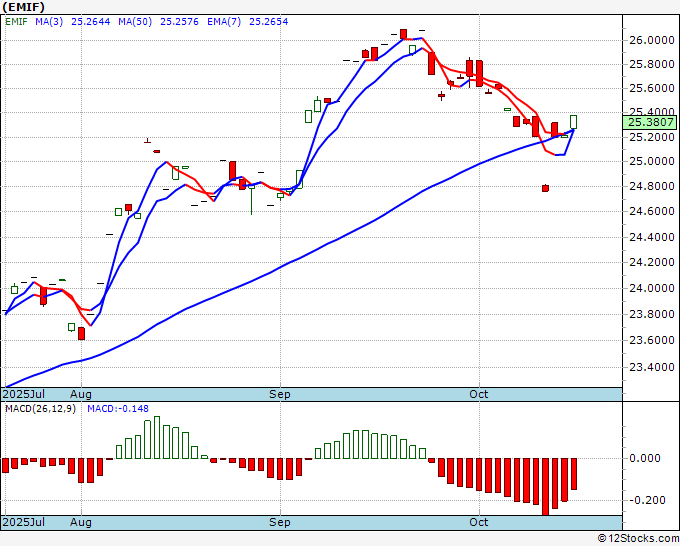Click Oct on the MACD date axis
This screenshot has height=546, width=680.
point(479,522)
